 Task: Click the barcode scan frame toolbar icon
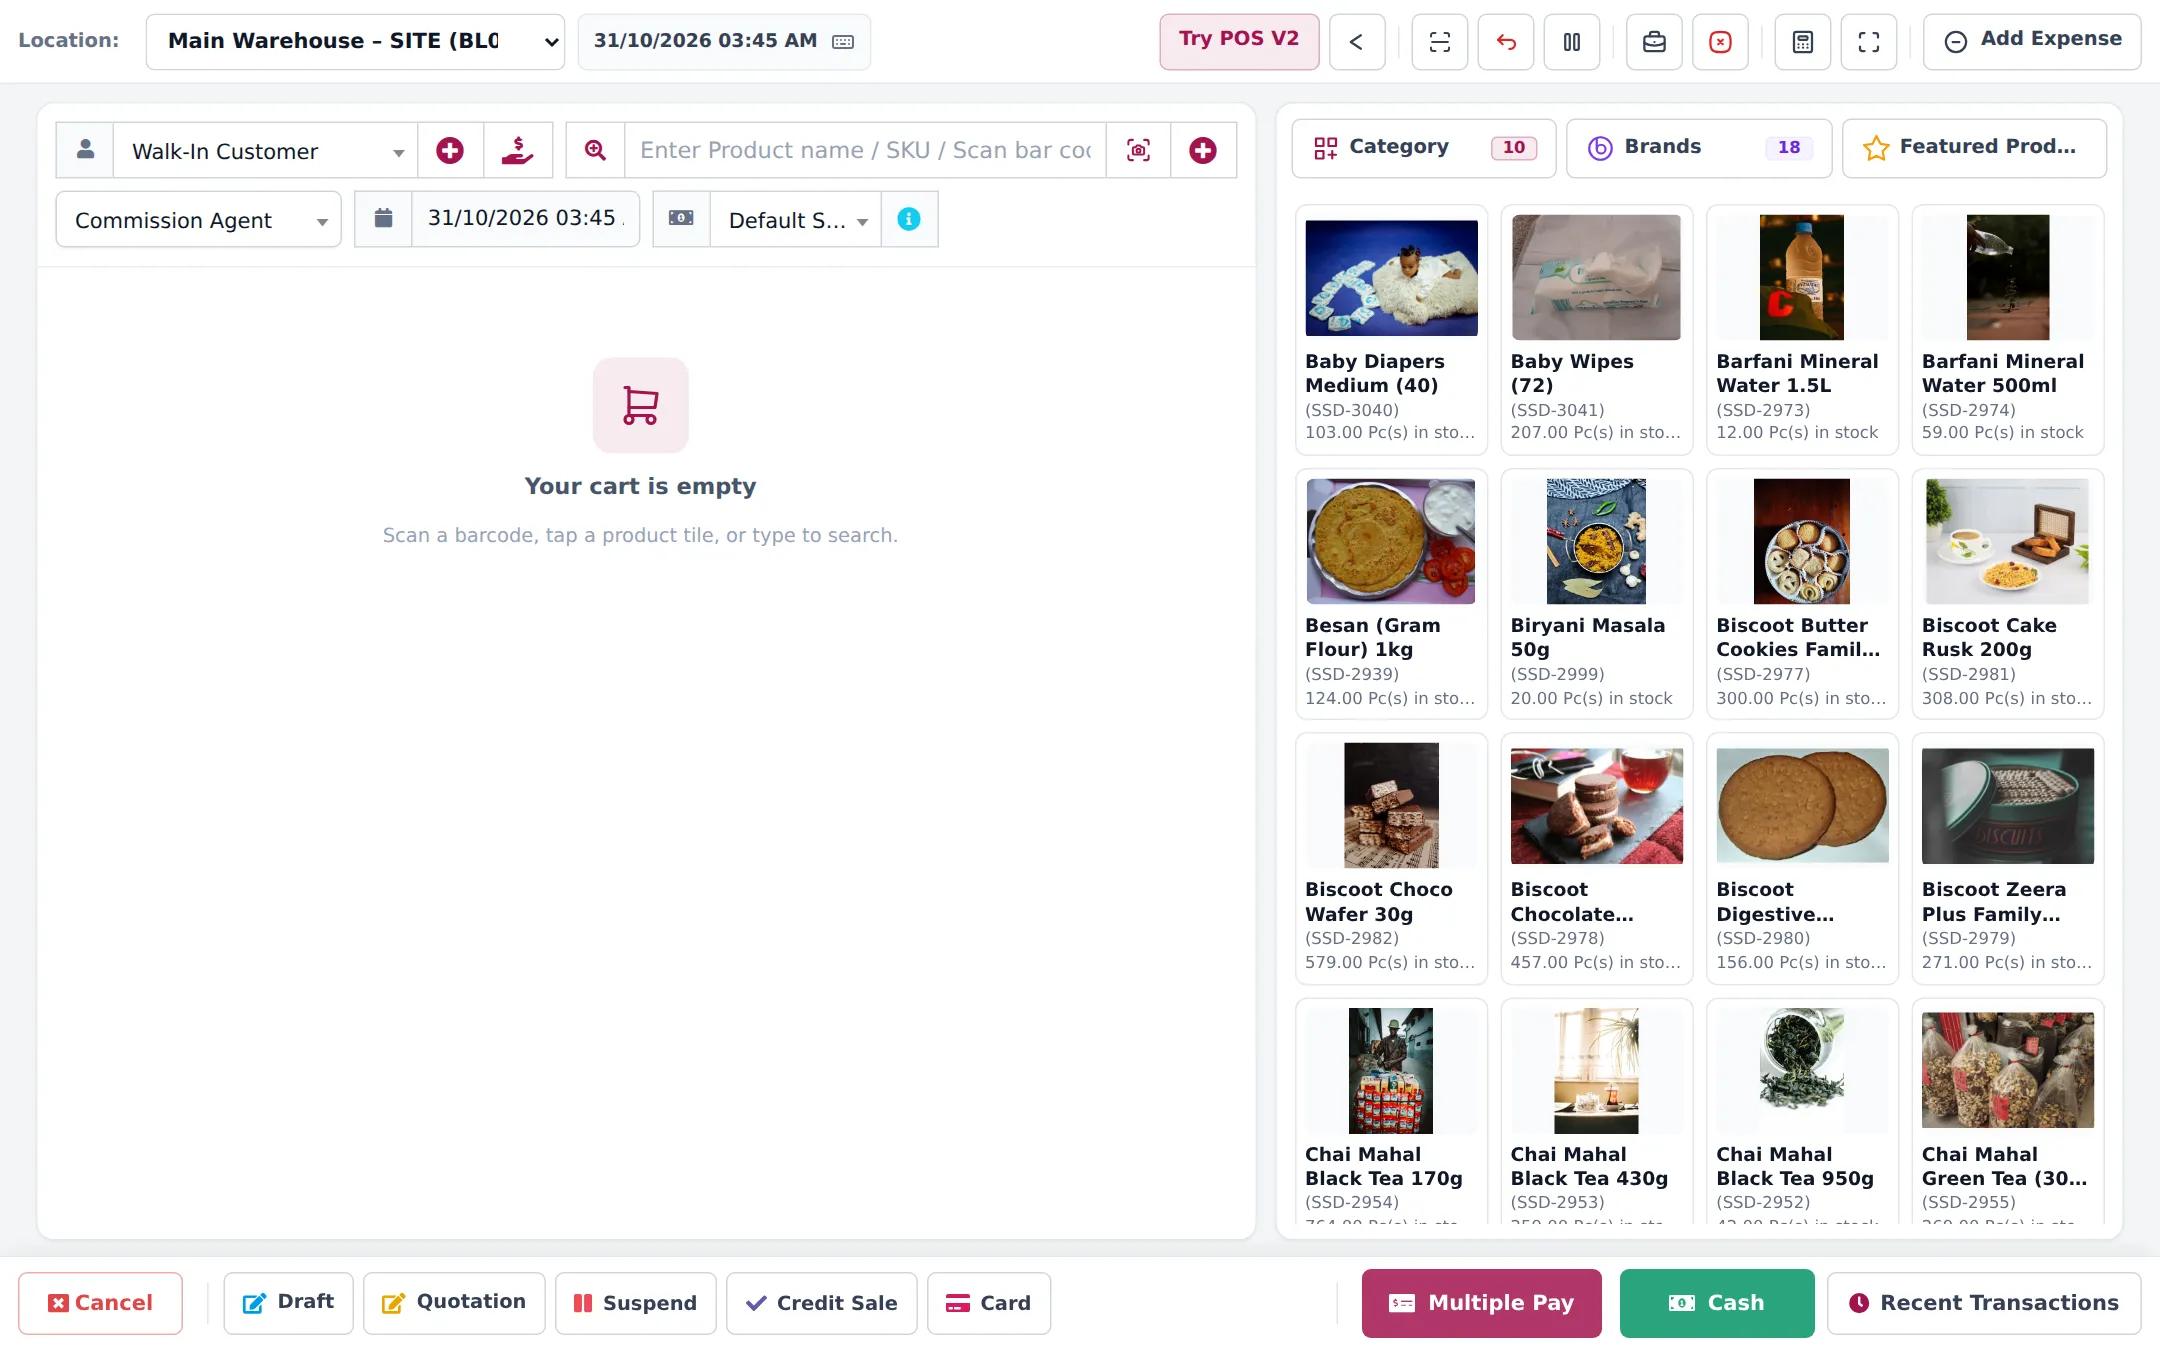click(x=1439, y=42)
